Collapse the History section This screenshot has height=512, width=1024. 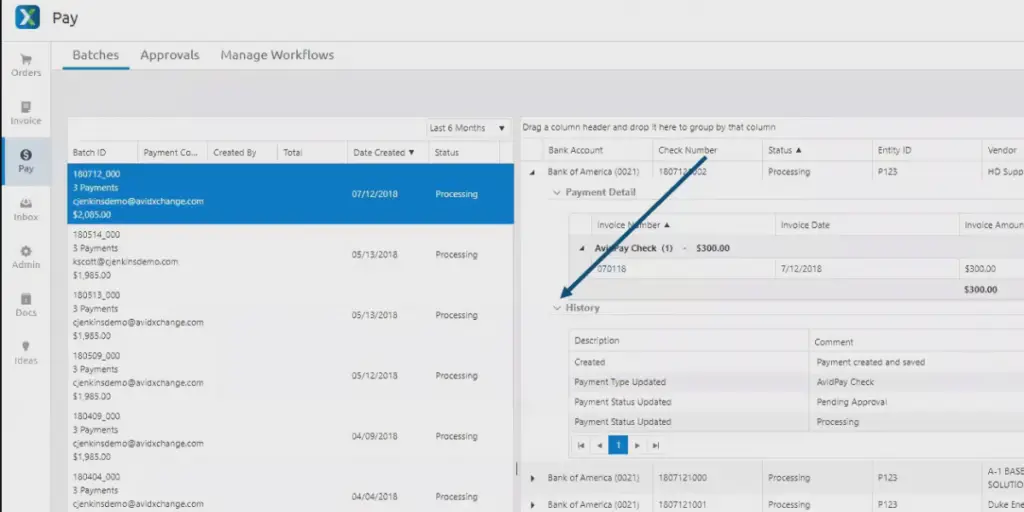pyautogui.click(x=557, y=308)
